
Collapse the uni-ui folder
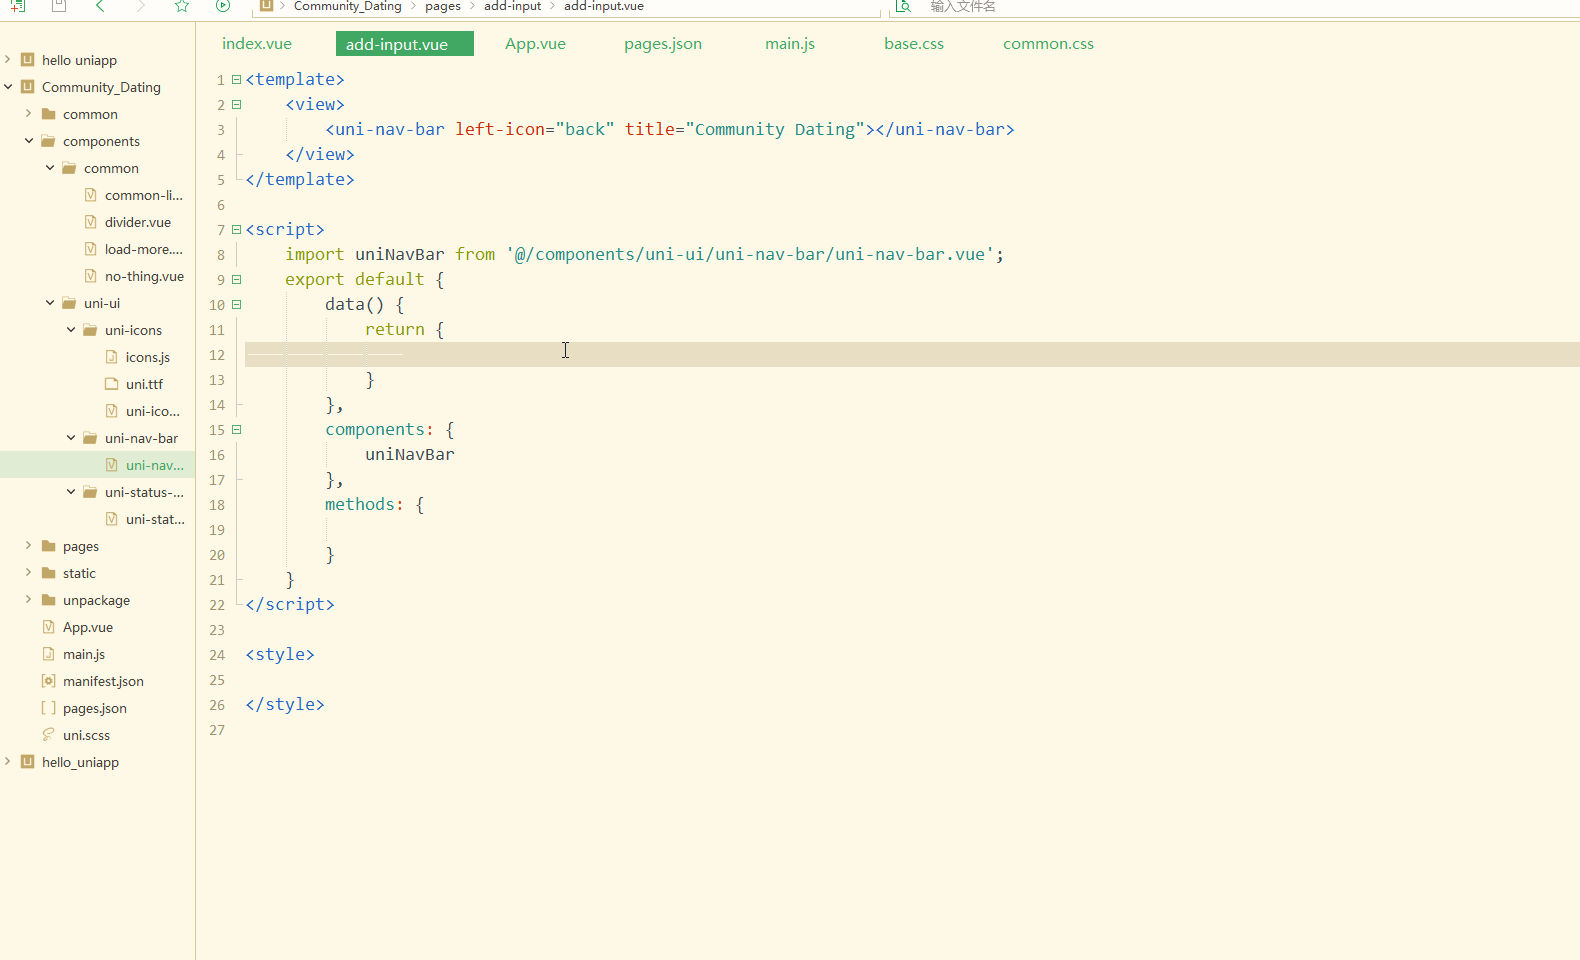(x=50, y=302)
